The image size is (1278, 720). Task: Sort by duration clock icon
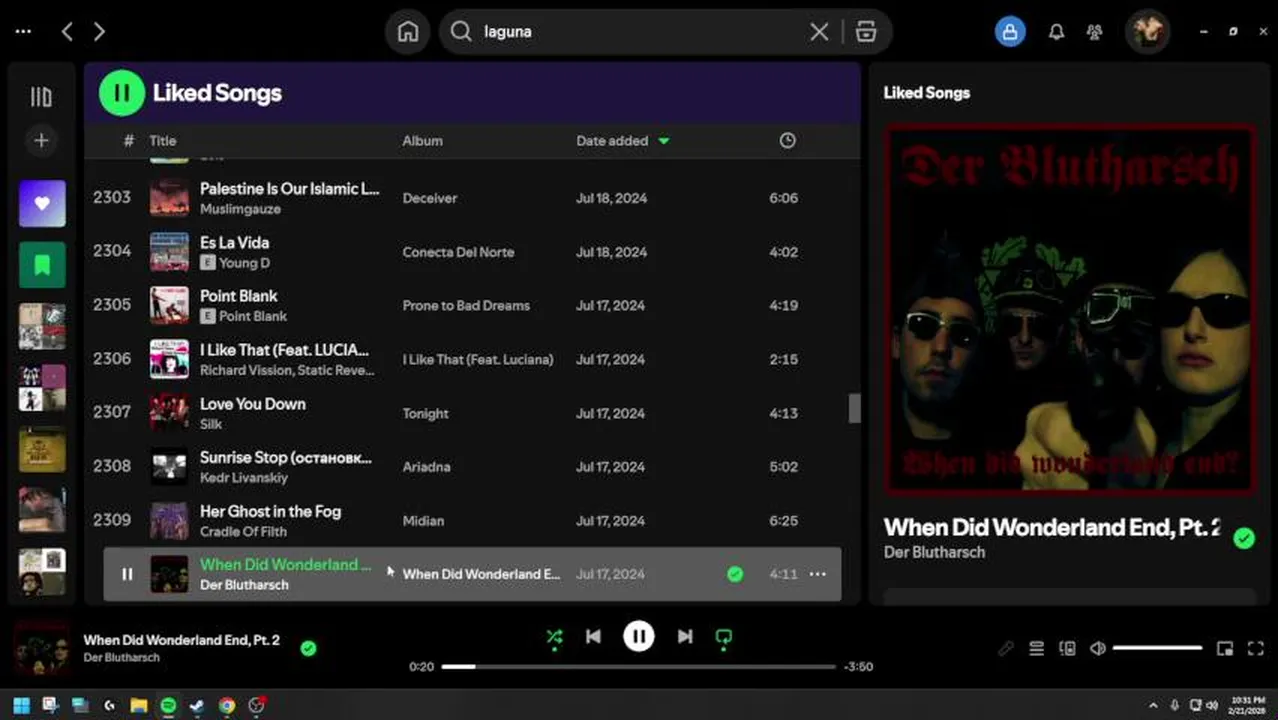click(x=788, y=141)
